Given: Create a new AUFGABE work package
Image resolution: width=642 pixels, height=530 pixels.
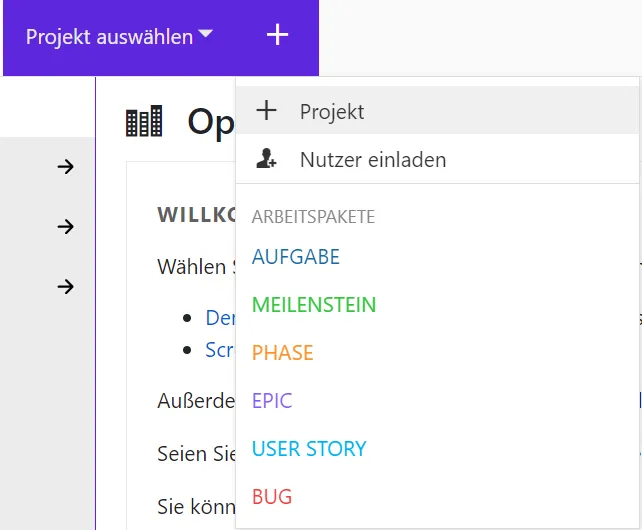Looking at the screenshot, I should click(x=296, y=257).
